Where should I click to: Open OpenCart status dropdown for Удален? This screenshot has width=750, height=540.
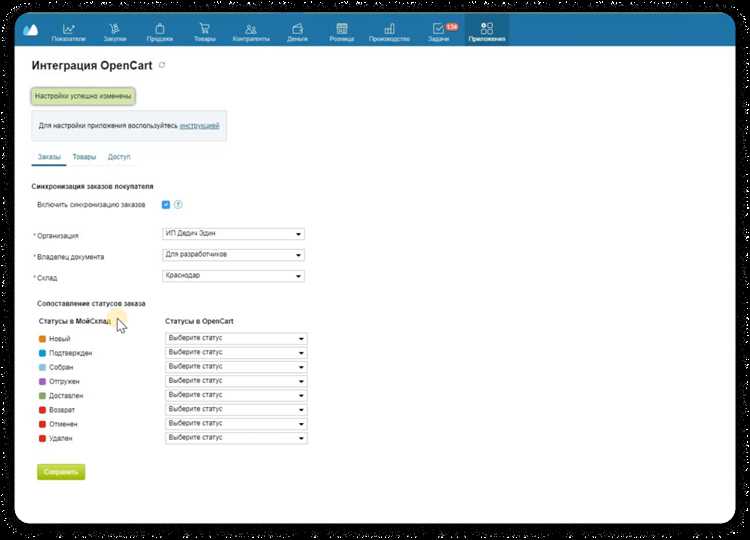[236, 438]
